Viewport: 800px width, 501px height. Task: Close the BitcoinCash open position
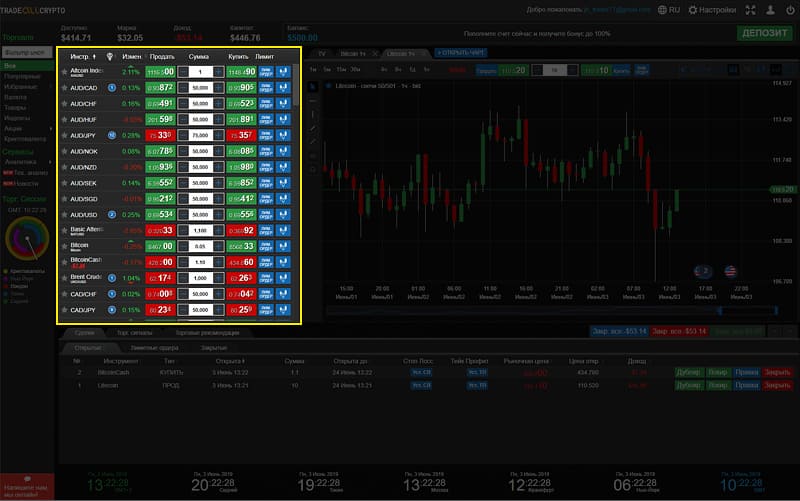(777, 372)
